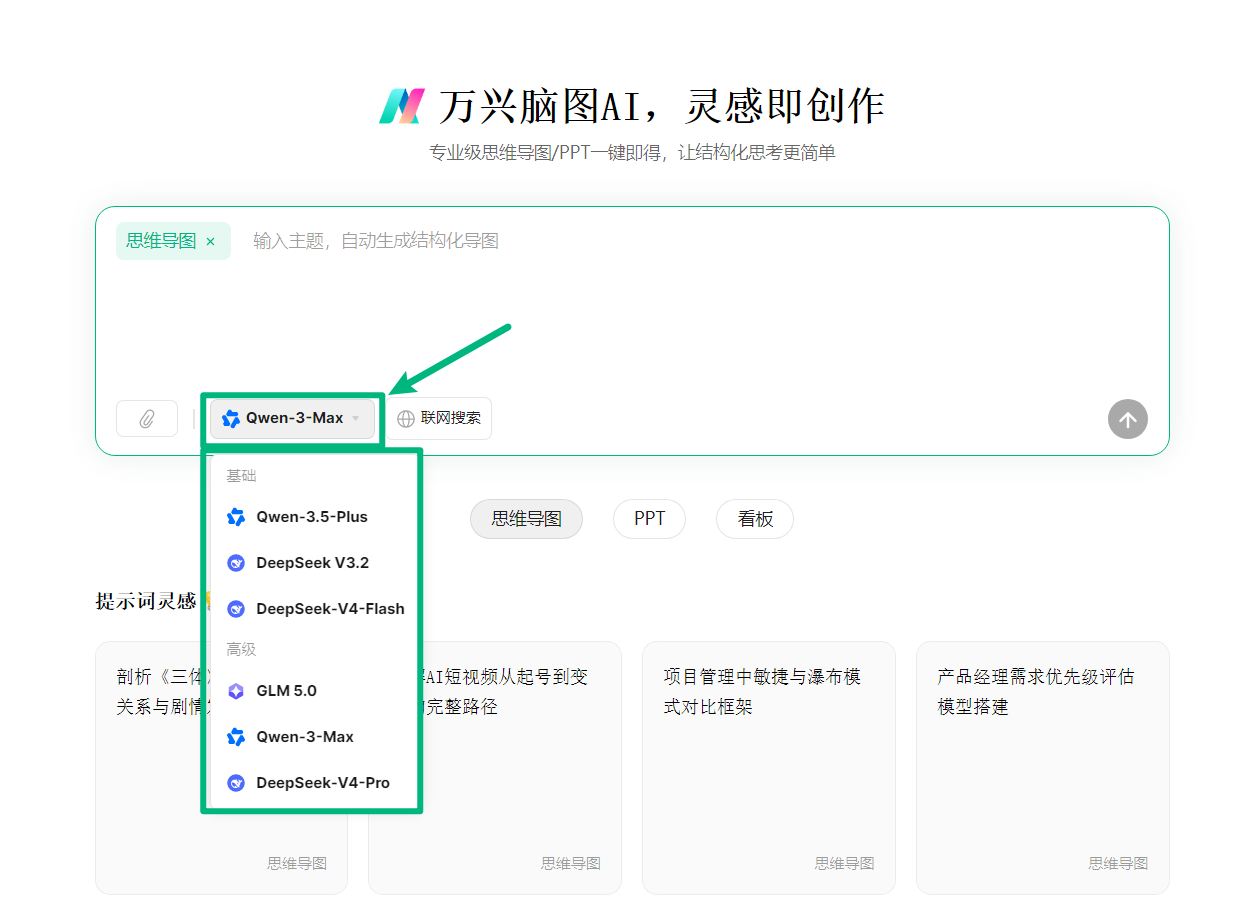
Task: Click the icon beside DeepSeek-V4-Flash
Action: coord(236,609)
